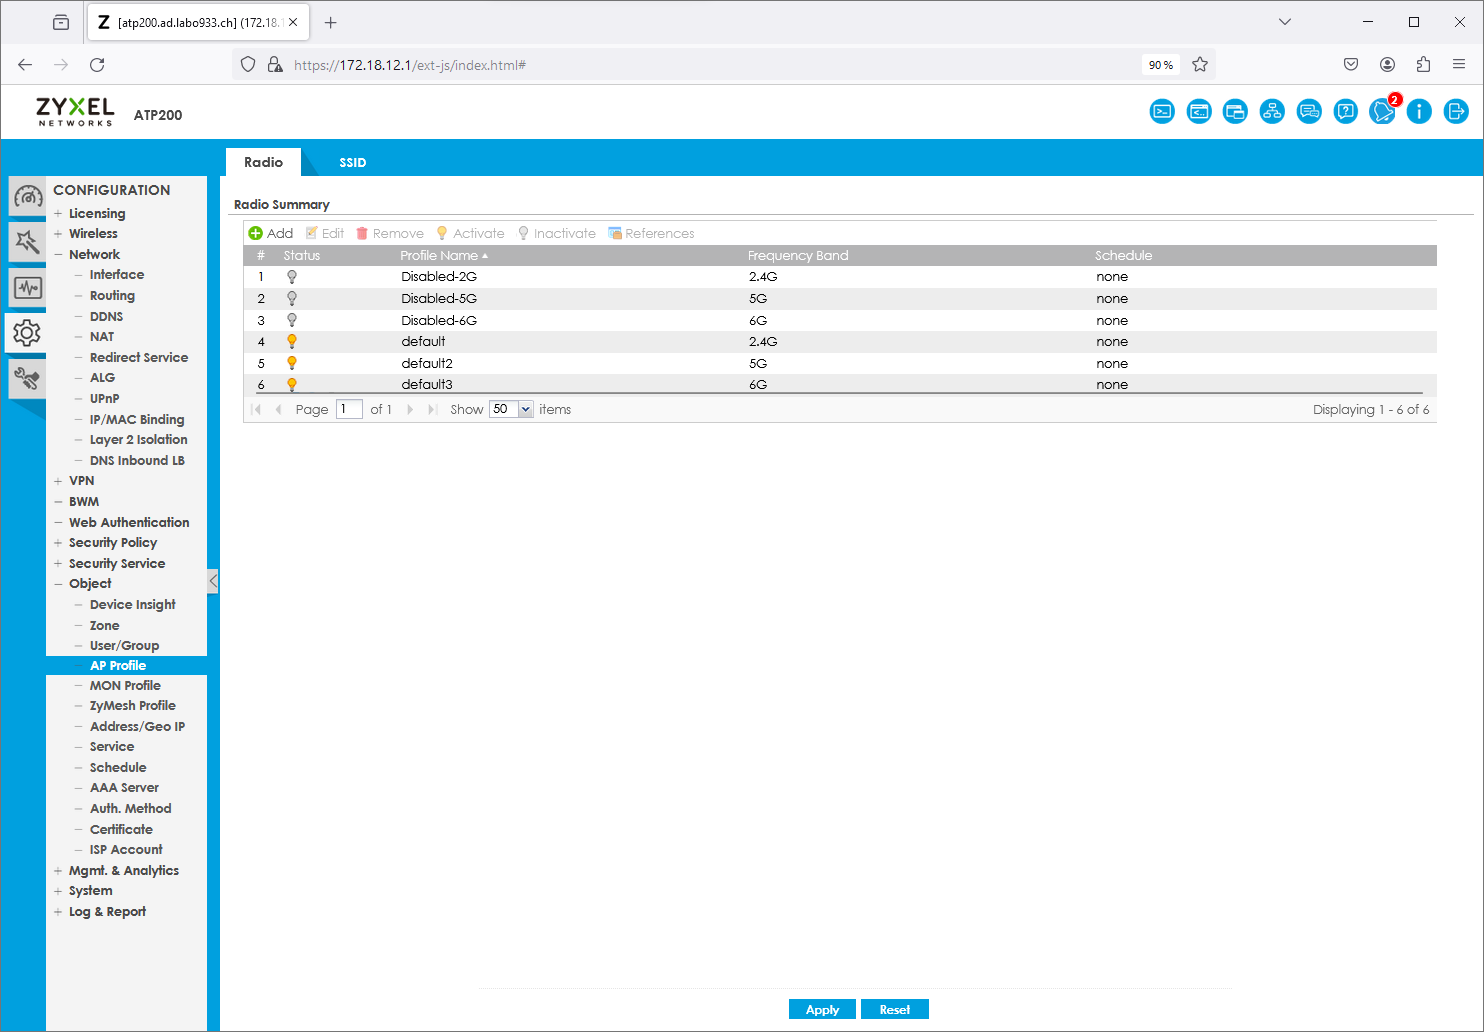Click Edit in the Radio Summary toolbar
The width and height of the screenshot is (1484, 1032).
(x=325, y=233)
